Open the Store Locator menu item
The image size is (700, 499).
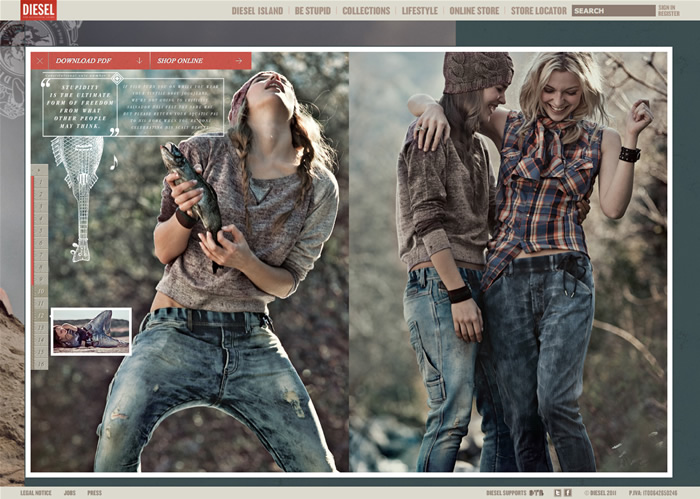coord(539,11)
